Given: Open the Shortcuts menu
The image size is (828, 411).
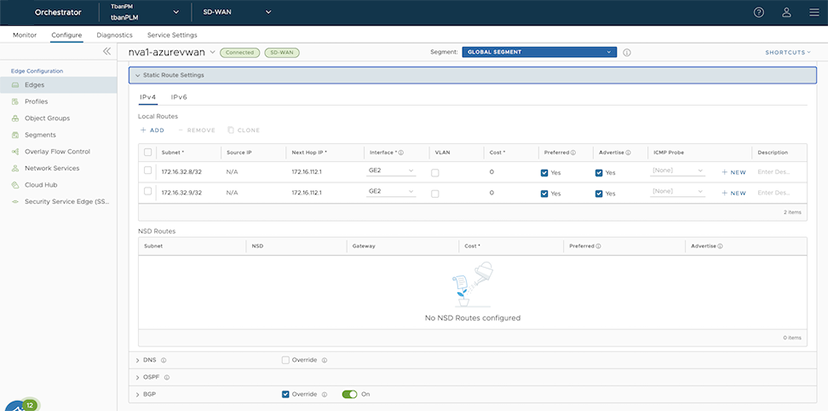Looking at the screenshot, I should coord(788,52).
